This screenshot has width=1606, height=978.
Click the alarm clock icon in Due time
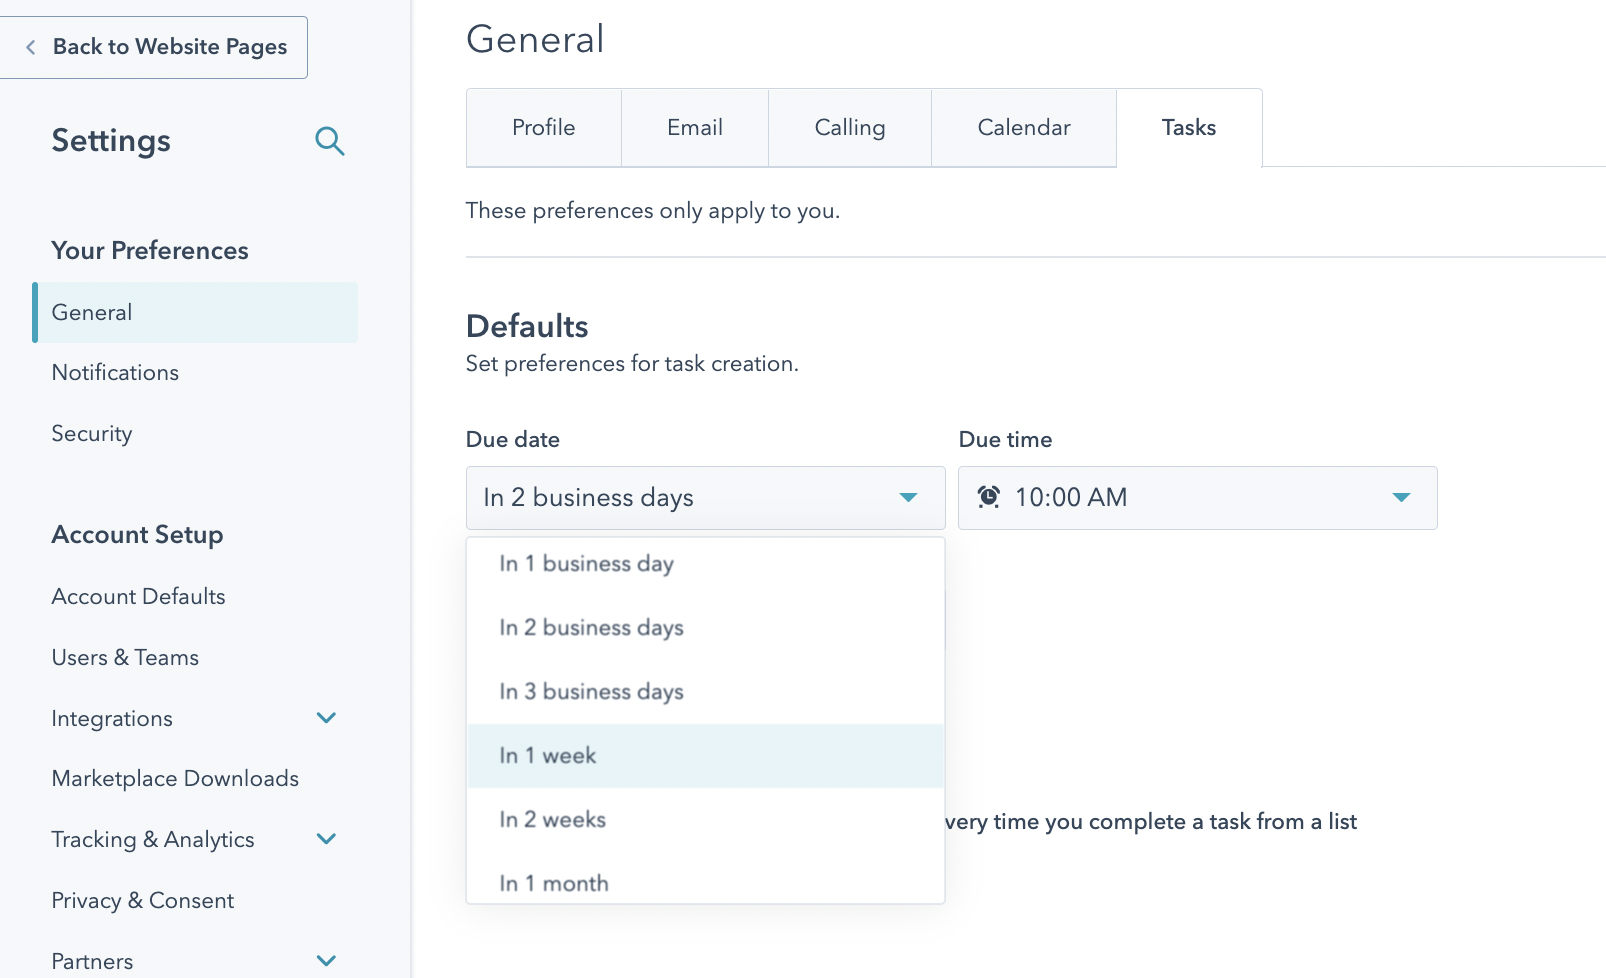tap(988, 497)
